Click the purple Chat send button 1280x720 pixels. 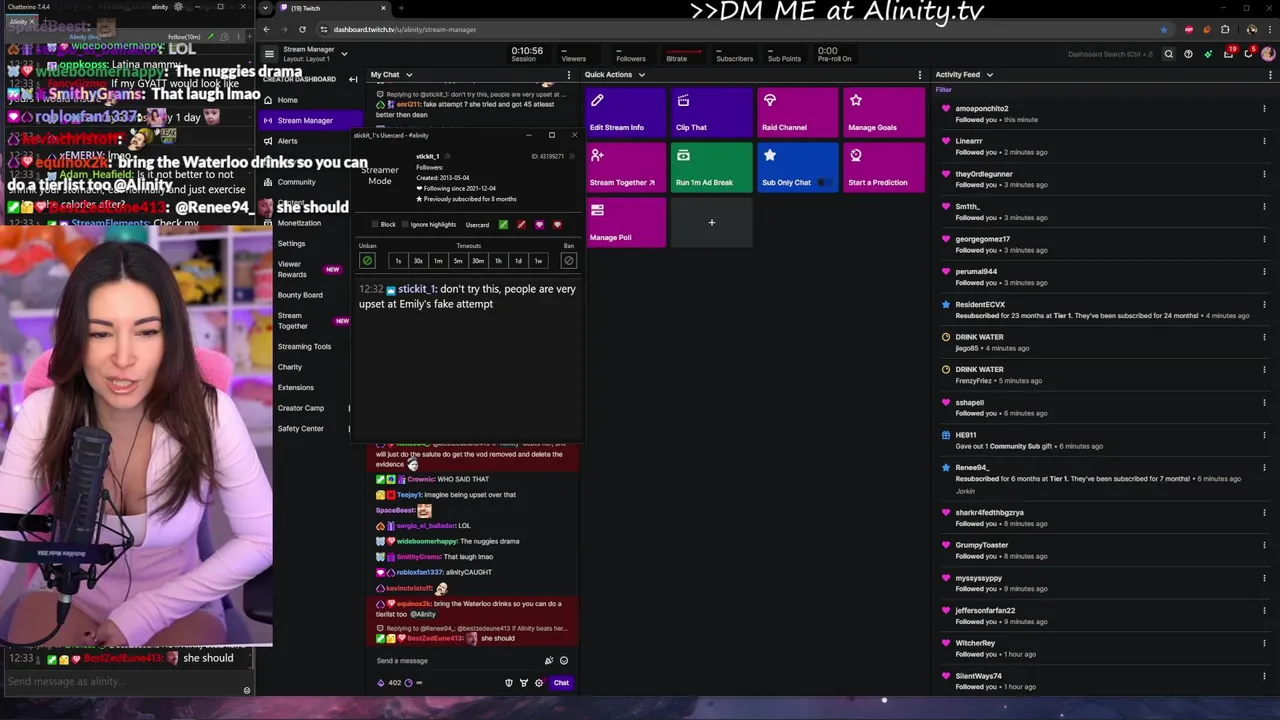561,683
